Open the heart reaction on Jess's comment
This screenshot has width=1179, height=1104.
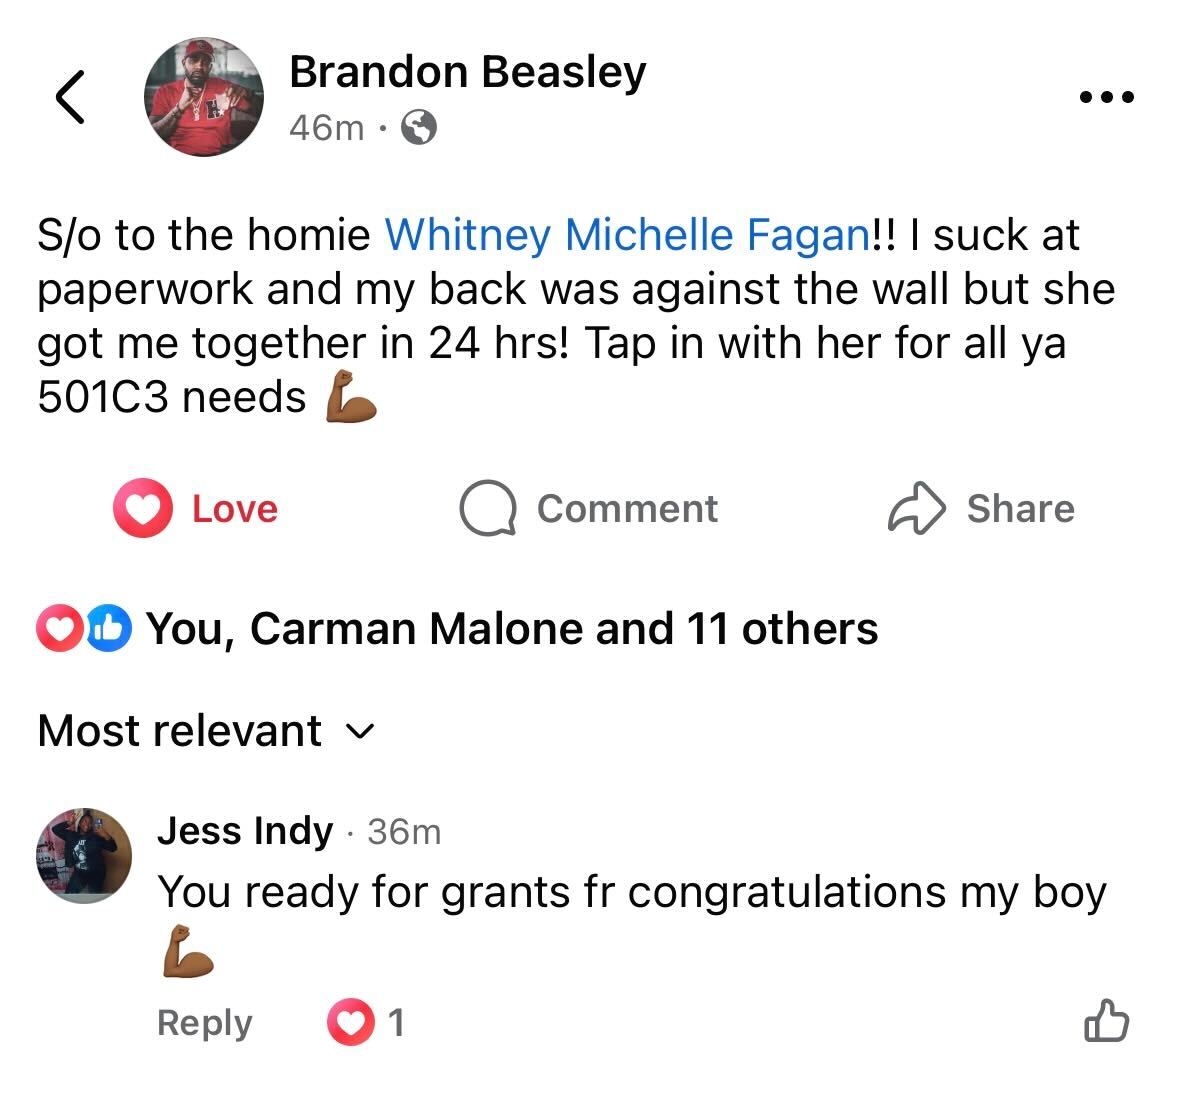click(349, 1023)
